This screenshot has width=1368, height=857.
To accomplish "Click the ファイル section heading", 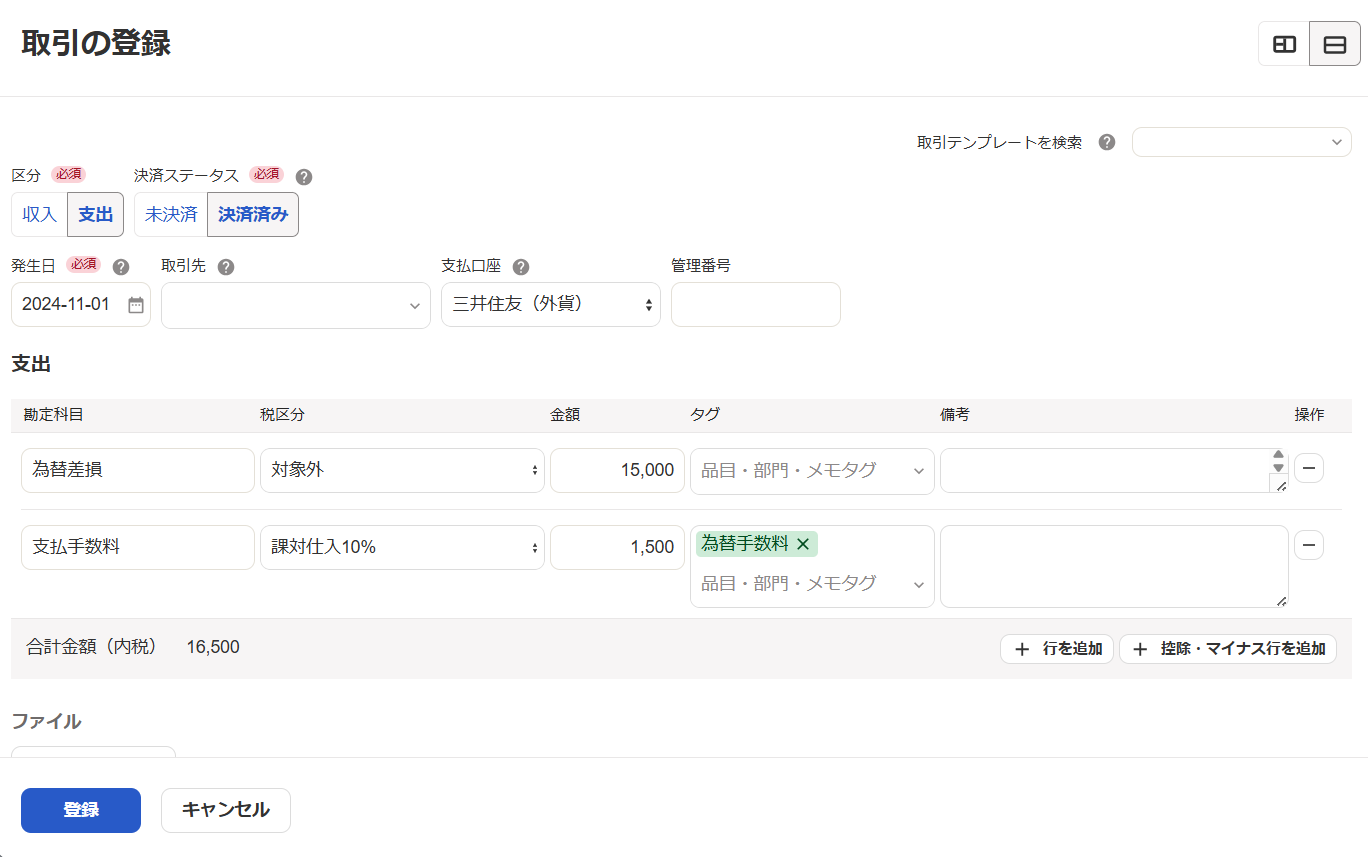I will 46,721.
